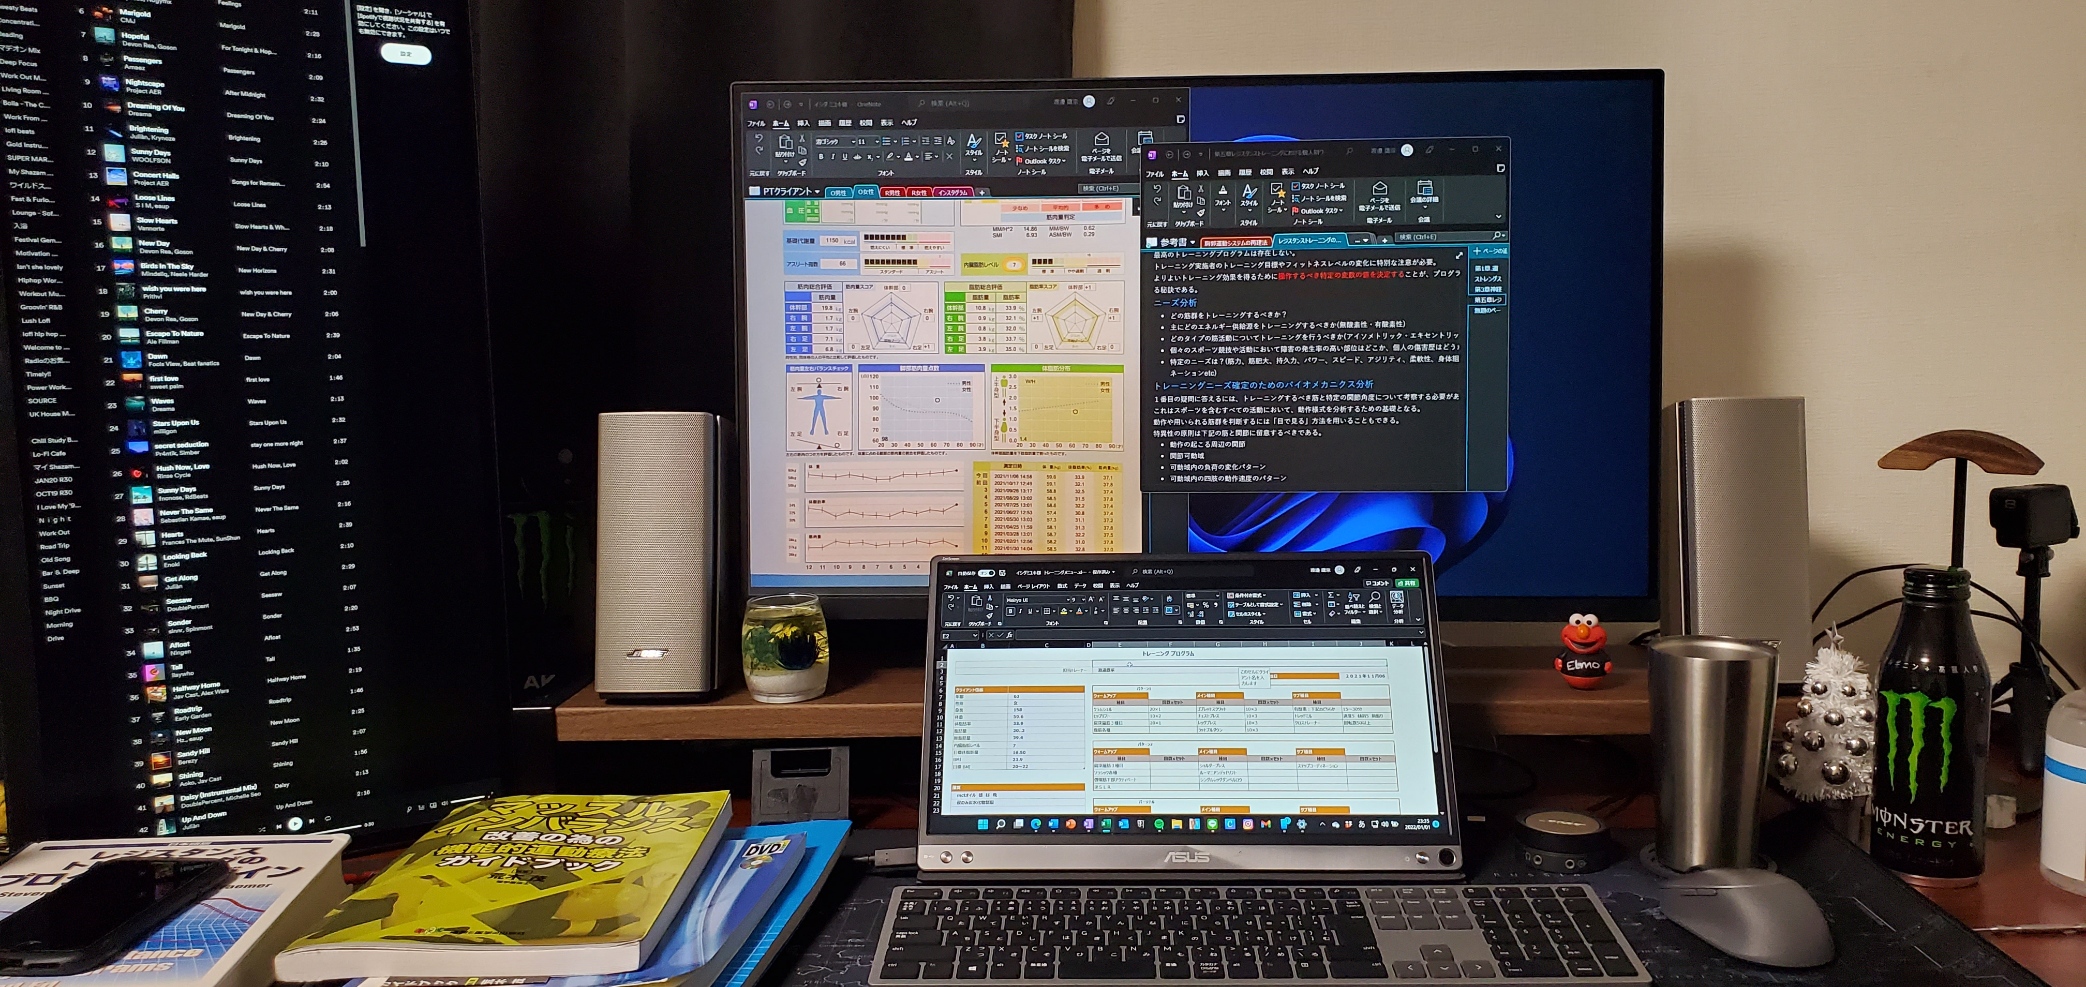Click Meeting Details calendar icon in right OneNote
Viewport: 2086px width, 987px height.
[x=1425, y=188]
